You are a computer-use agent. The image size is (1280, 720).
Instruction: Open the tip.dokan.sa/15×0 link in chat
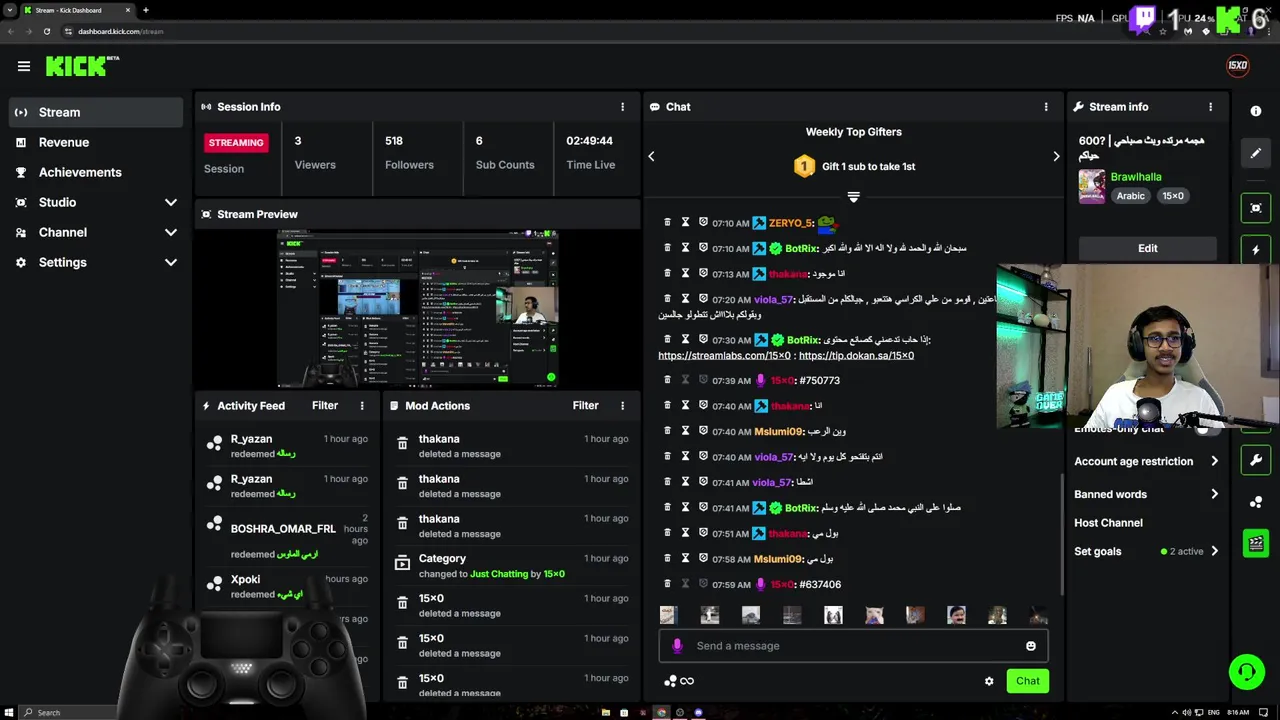(x=856, y=356)
